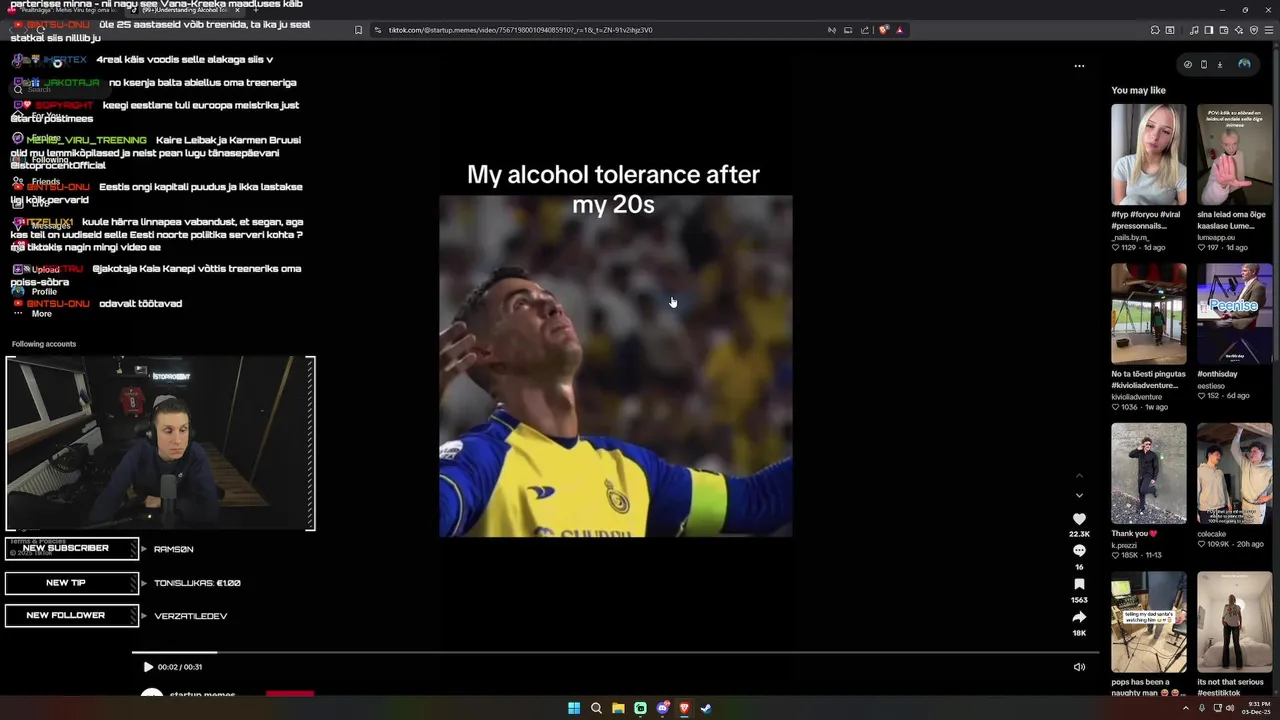Screen dimensions: 1280x720
Task: Go to previous video with up chevron
Action: (x=1079, y=475)
